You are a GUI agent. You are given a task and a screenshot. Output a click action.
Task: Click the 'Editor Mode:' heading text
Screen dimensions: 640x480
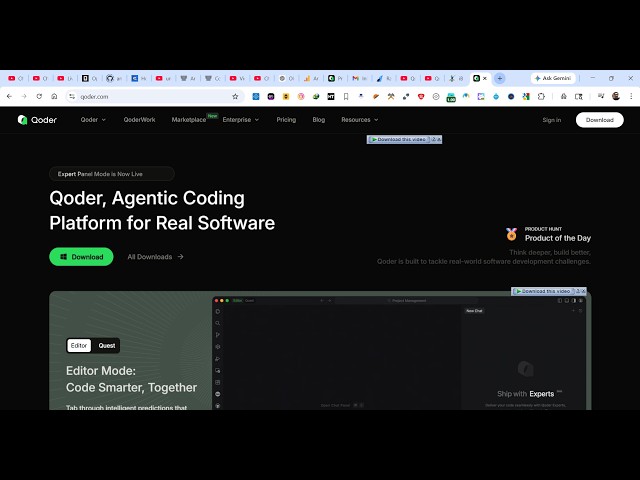pyautogui.click(x=101, y=371)
